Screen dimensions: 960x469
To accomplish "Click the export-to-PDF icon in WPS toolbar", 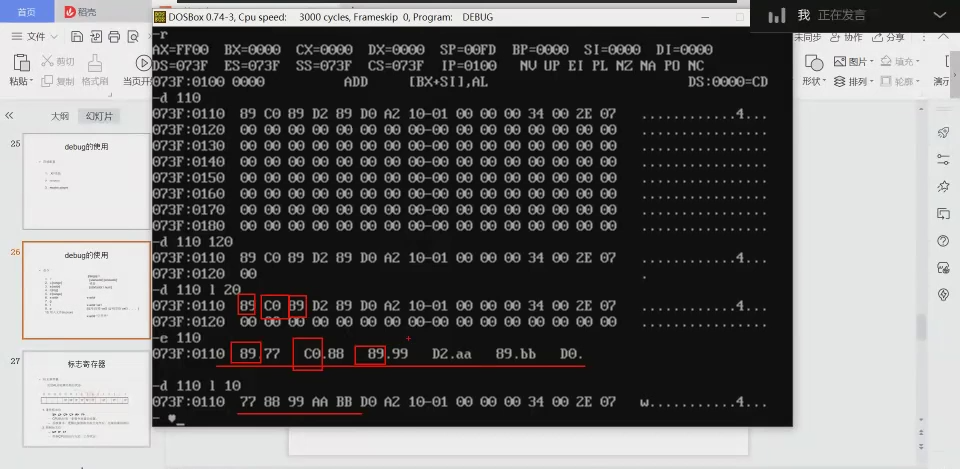I will pos(96,37).
